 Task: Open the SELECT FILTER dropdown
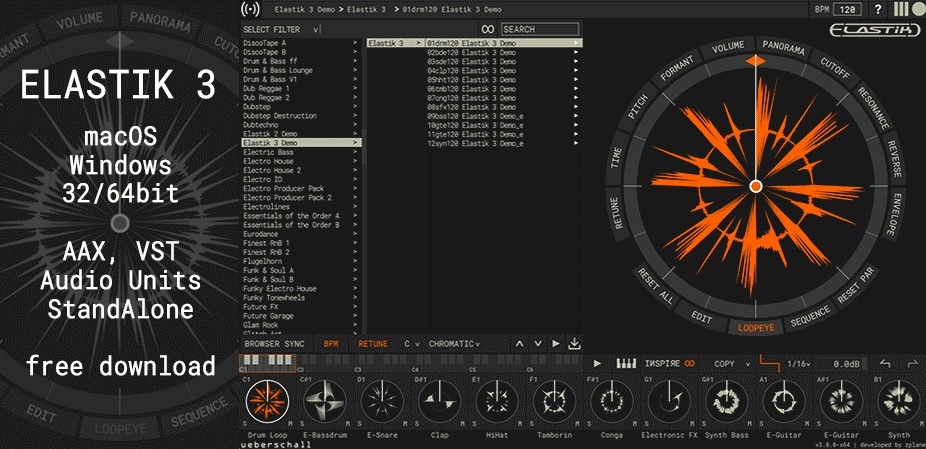click(x=281, y=30)
